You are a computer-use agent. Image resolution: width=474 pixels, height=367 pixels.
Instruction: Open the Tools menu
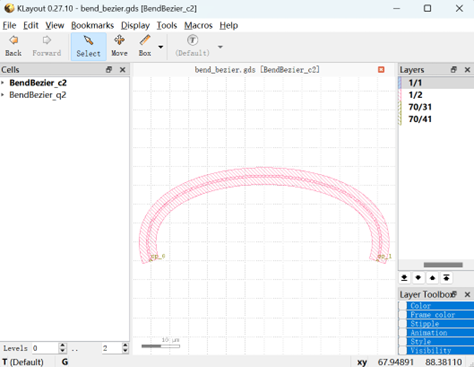pyautogui.click(x=167, y=25)
